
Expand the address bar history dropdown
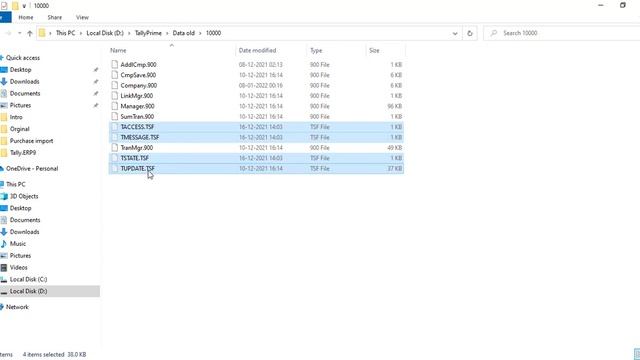point(455,33)
